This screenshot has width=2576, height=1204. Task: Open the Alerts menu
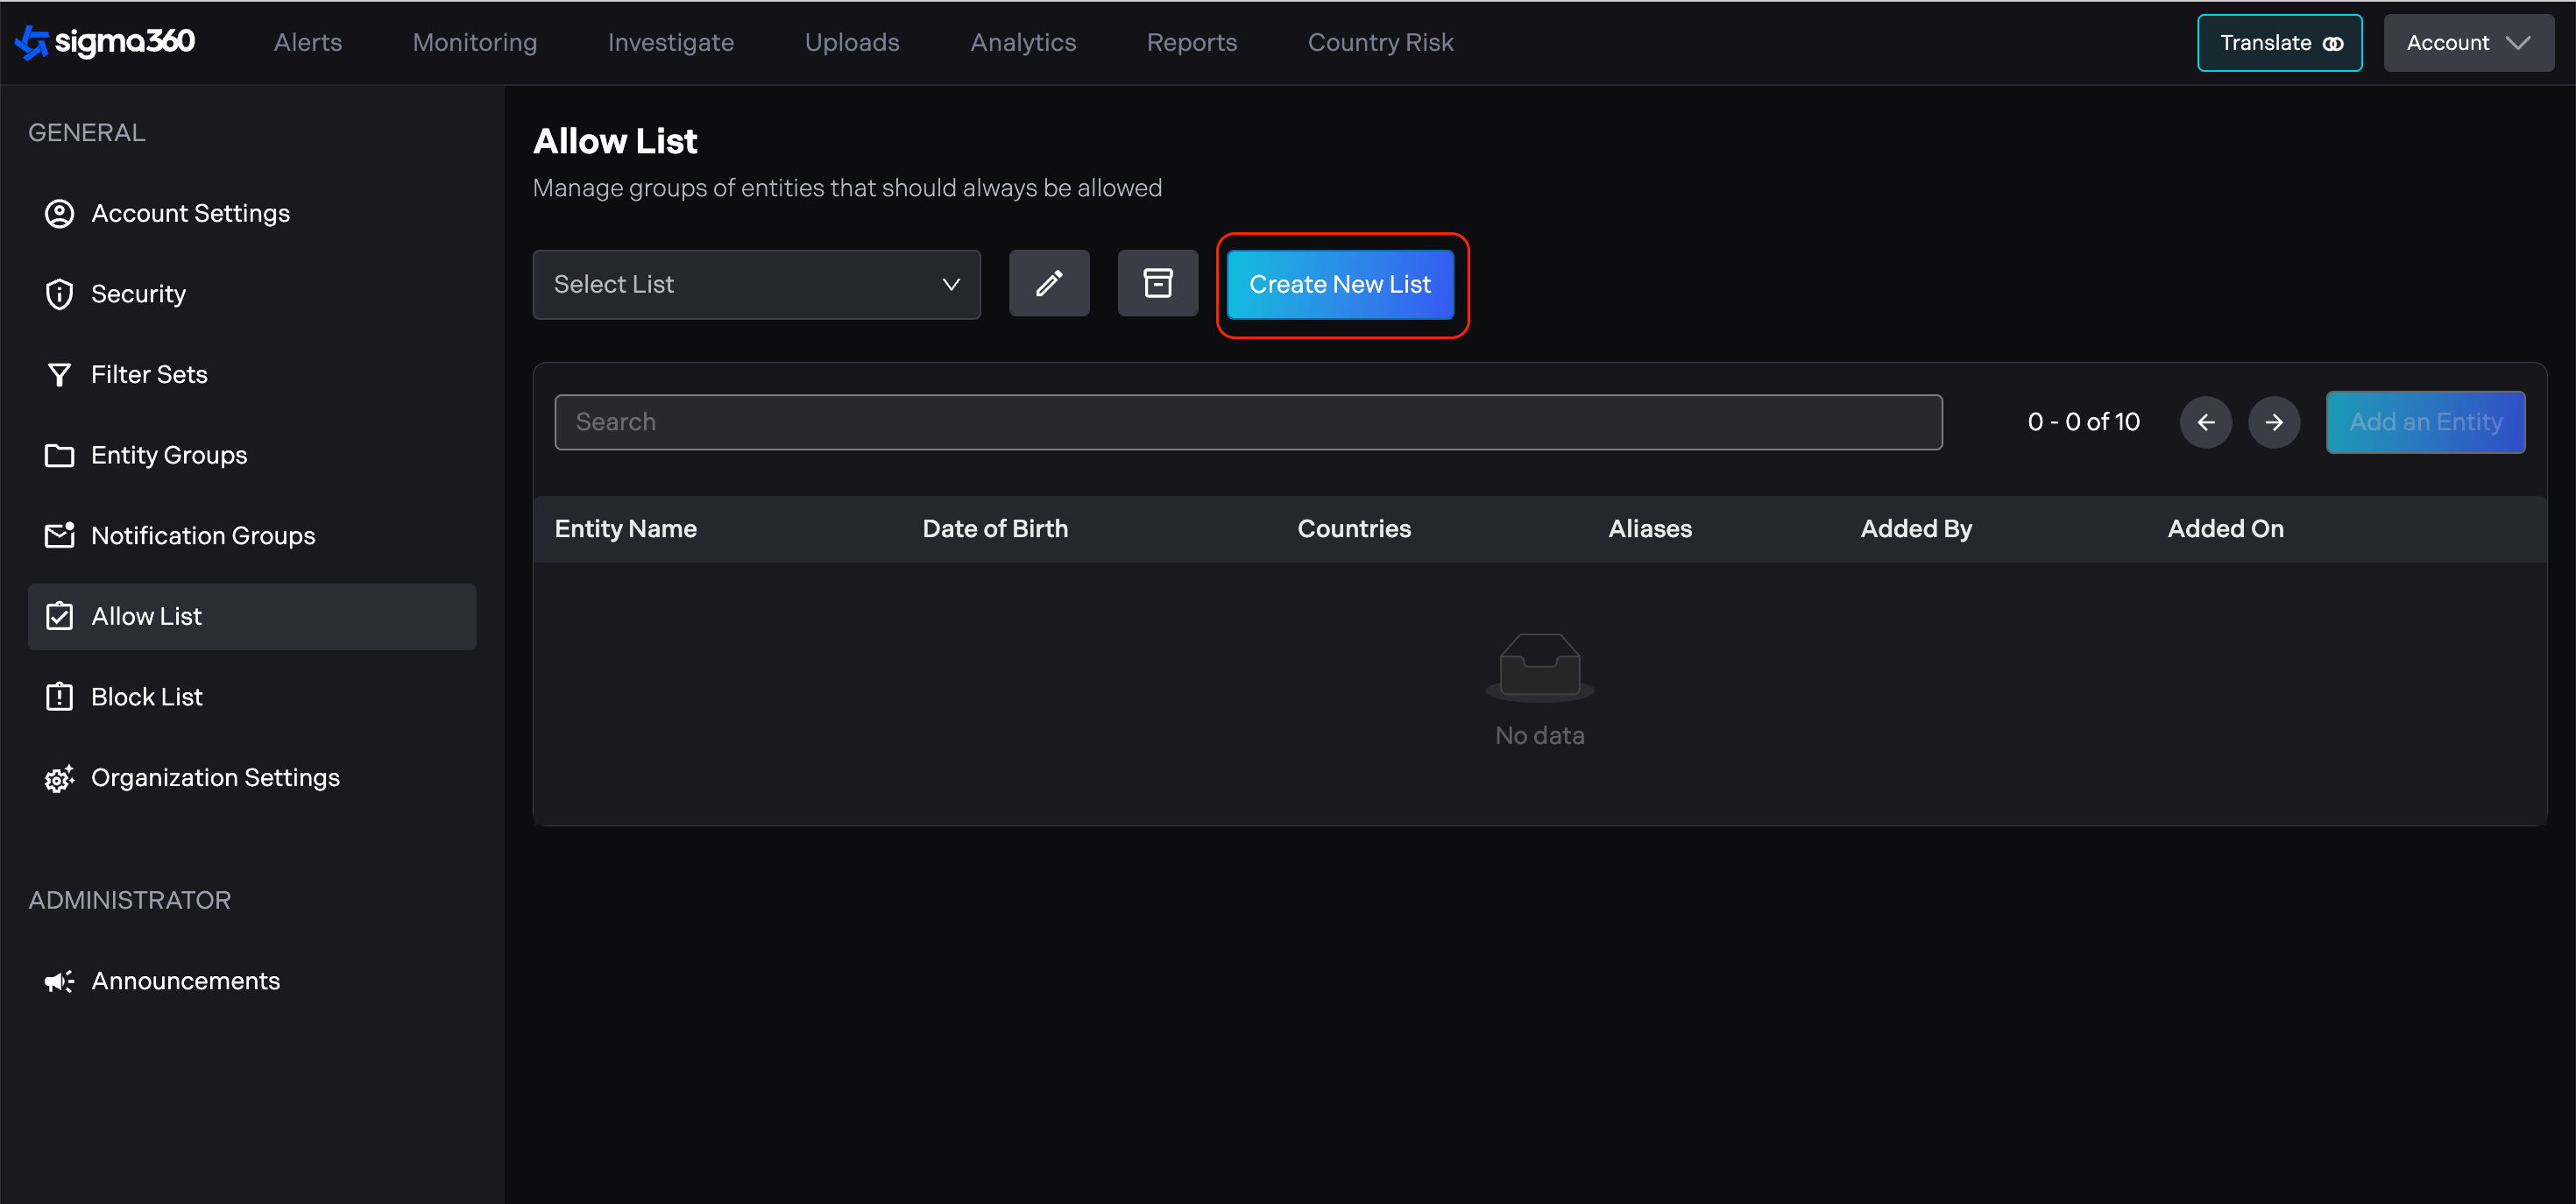pos(308,43)
